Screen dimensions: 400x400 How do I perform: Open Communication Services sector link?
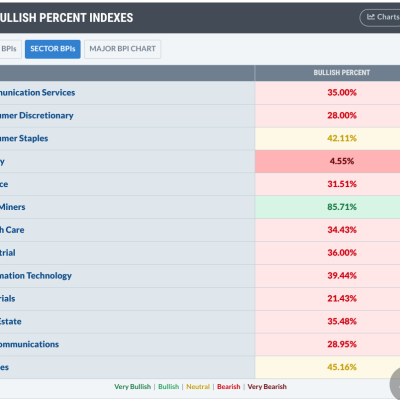tap(37, 93)
